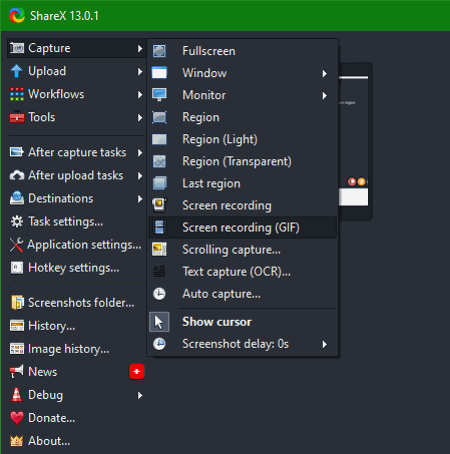Click the Hotkey settings key icon
Viewport: 450px width, 454px height.
17,268
